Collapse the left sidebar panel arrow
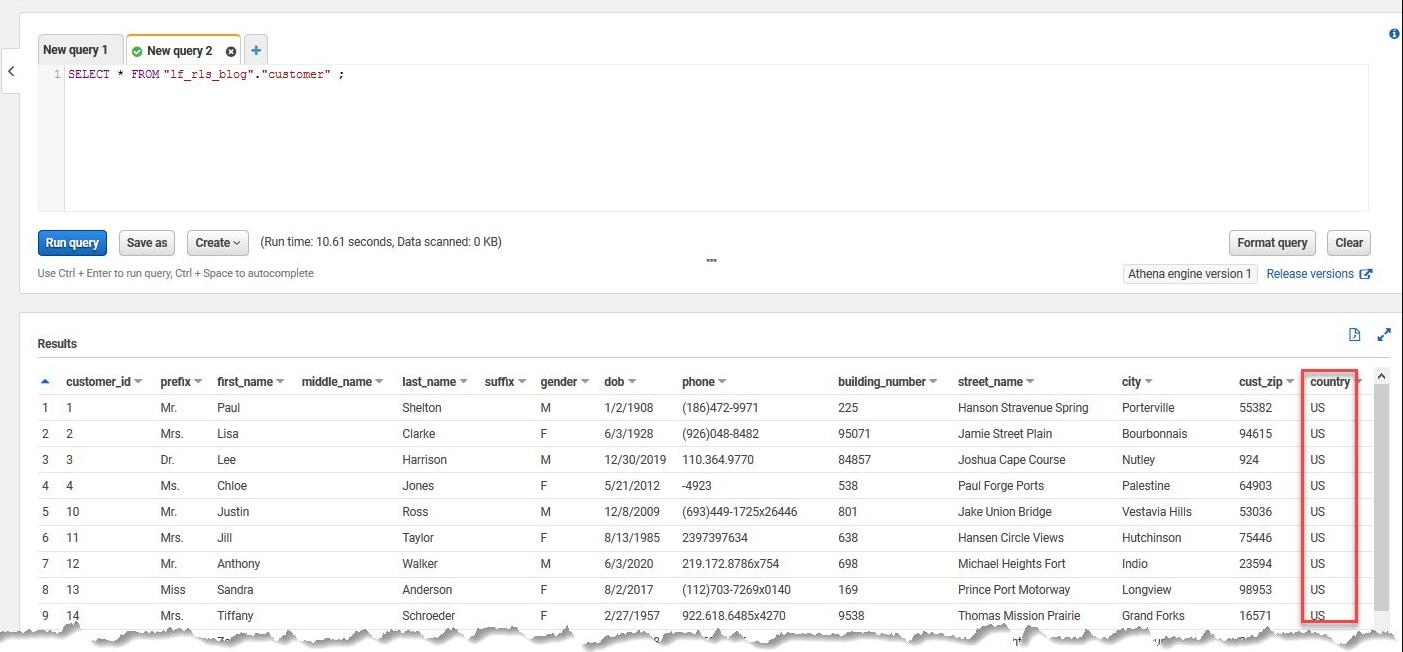Screen dimensions: 1403x652 click(10, 72)
